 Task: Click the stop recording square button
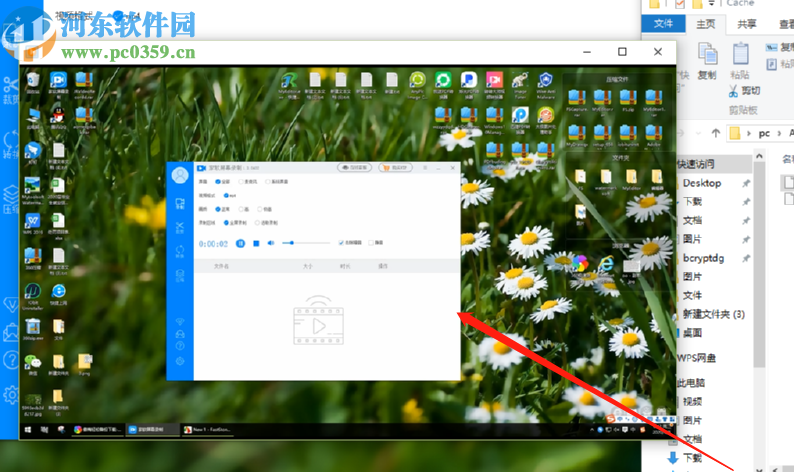click(x=256, y=243)
